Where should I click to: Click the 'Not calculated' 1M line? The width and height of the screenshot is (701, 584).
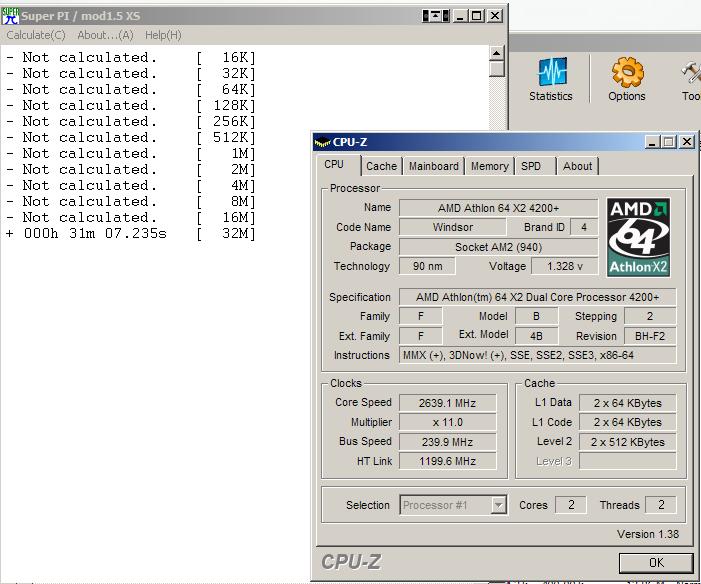(x=131, y=153)
